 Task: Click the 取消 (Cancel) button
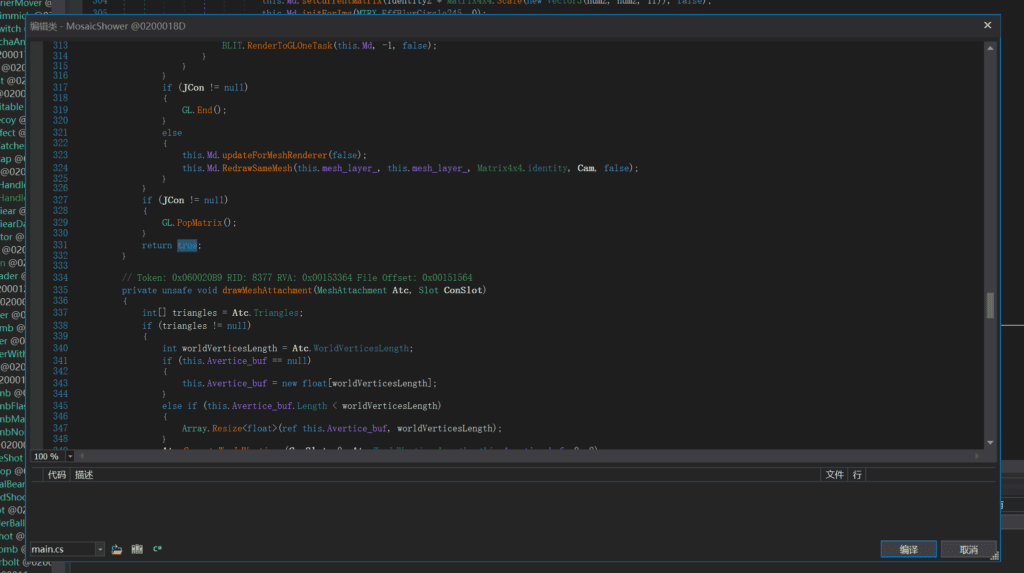click(968, 549)
